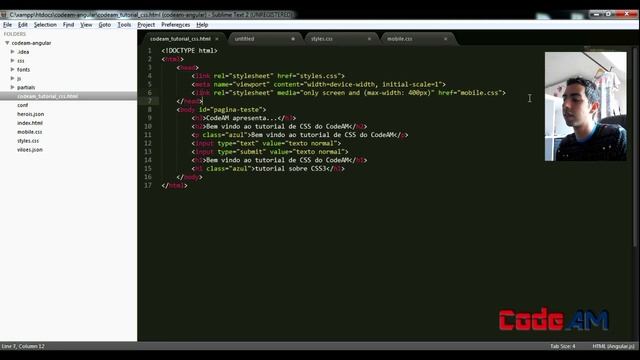Open the conf file in sidebar
The image size is (640, 360).
click(22, 105)
